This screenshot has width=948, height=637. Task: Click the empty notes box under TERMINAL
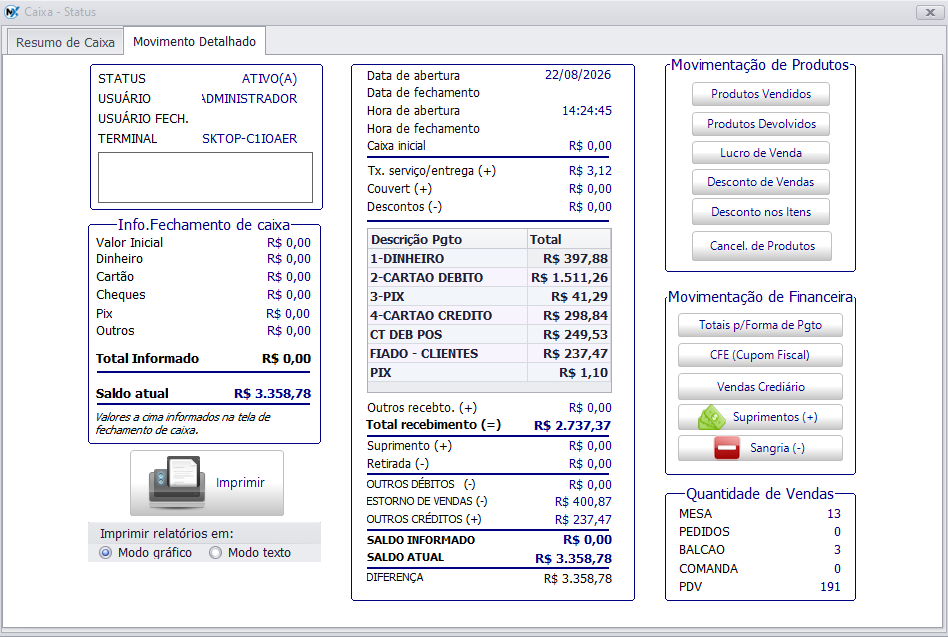pyautogui.click(x=206, y=177)
